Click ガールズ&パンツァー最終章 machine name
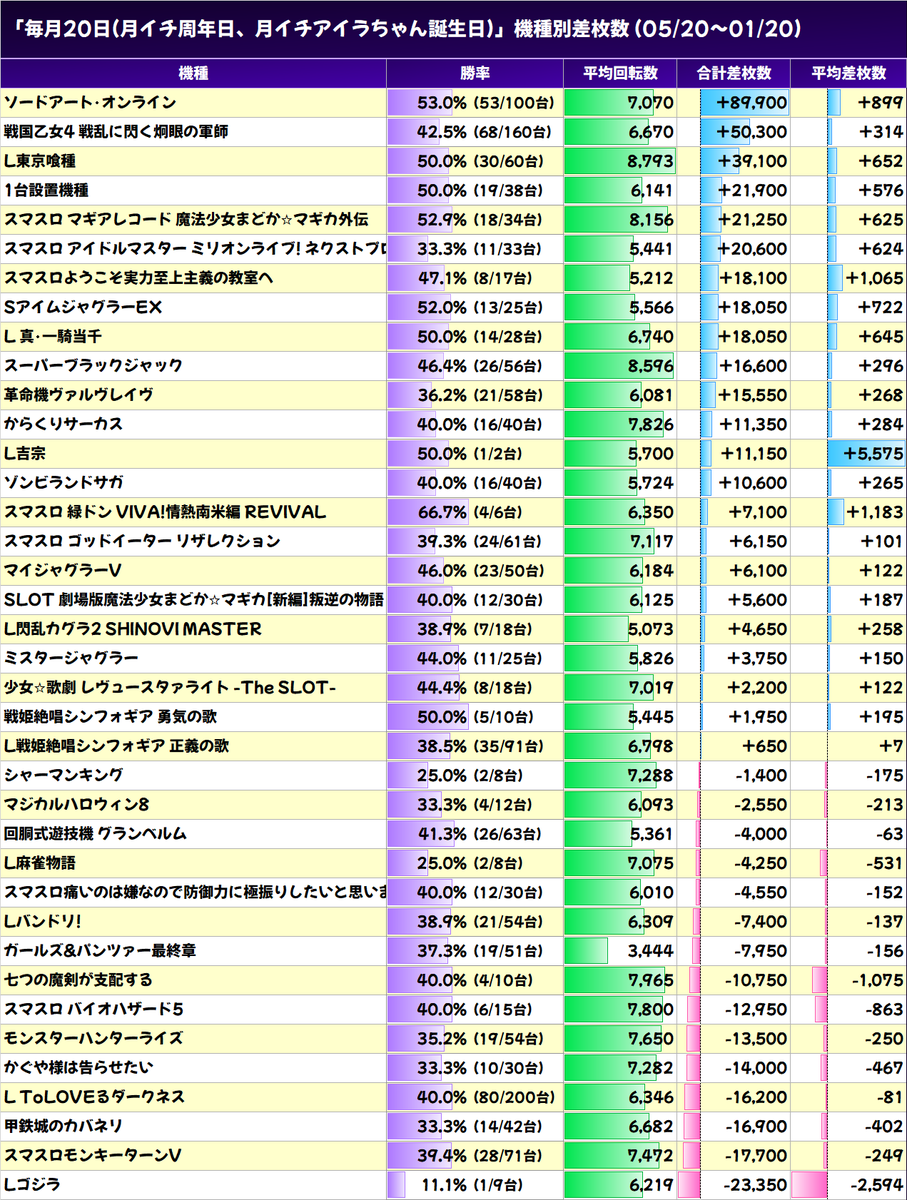This screenshot has height=1200, width=907. 99,950
